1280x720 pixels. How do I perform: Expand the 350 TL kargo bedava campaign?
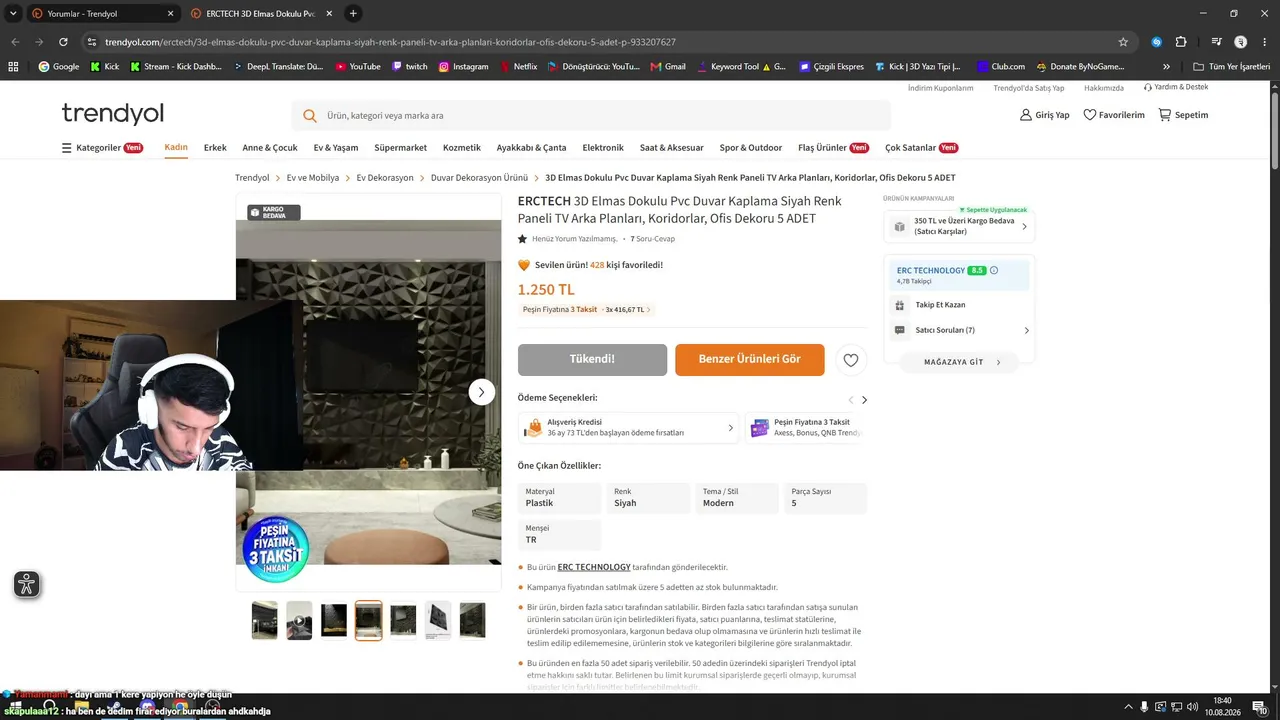click(959, 226)
